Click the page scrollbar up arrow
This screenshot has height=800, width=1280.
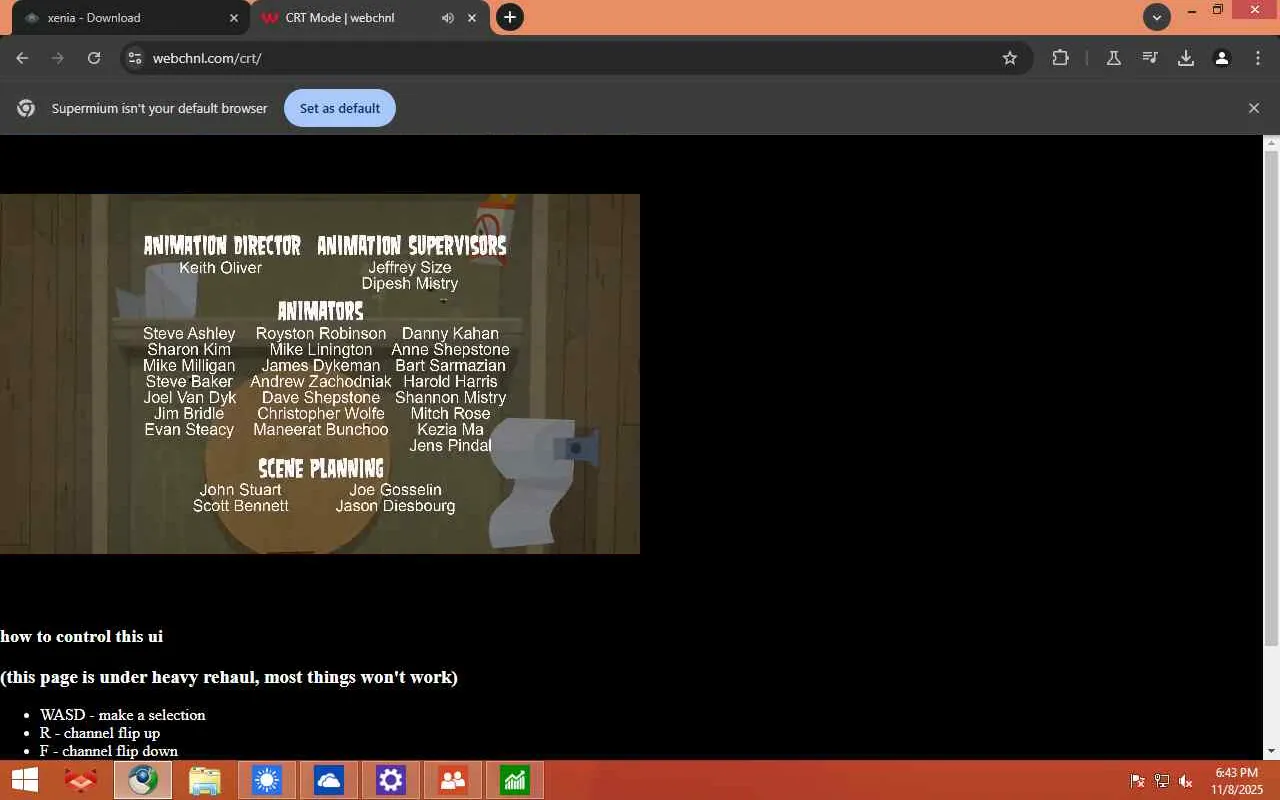pyautogui.click(x=1272, y=143)
